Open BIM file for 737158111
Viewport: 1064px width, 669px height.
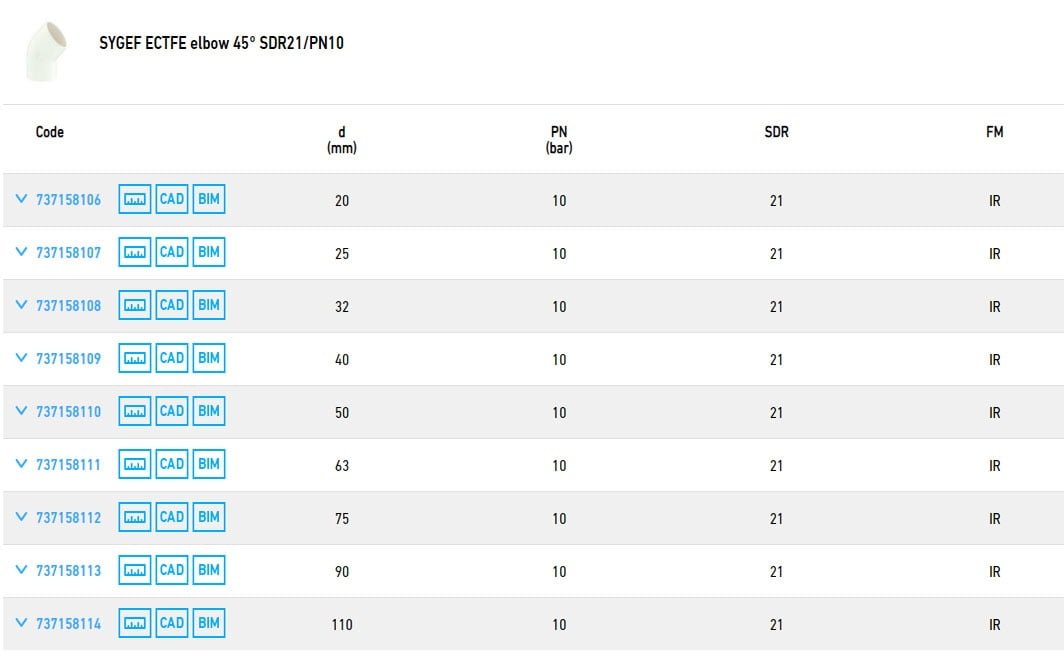coord(208,464)
